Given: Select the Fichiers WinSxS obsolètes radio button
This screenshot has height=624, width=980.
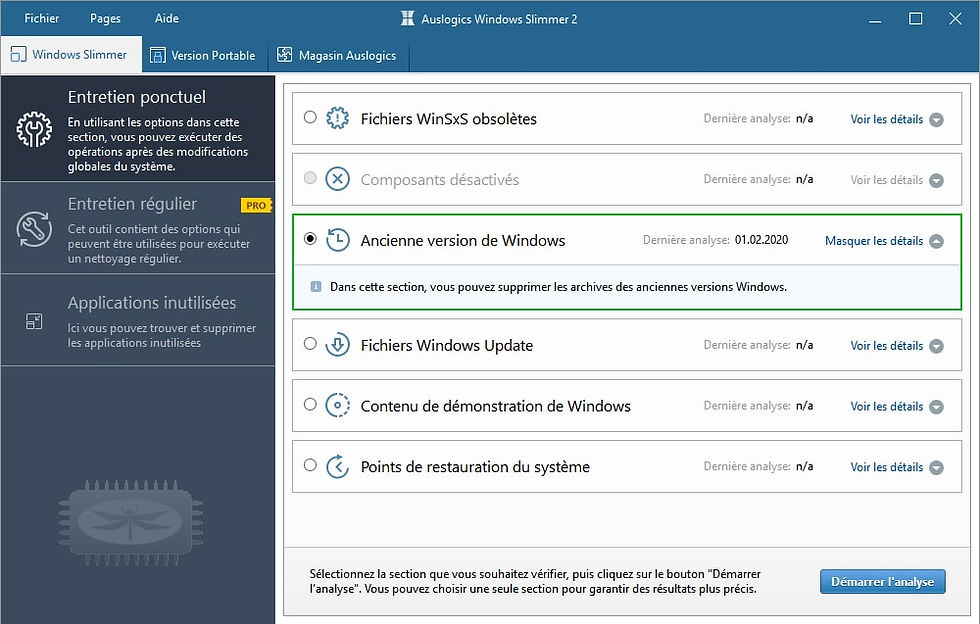Looking at the screenshot, I should click(310, 117).
